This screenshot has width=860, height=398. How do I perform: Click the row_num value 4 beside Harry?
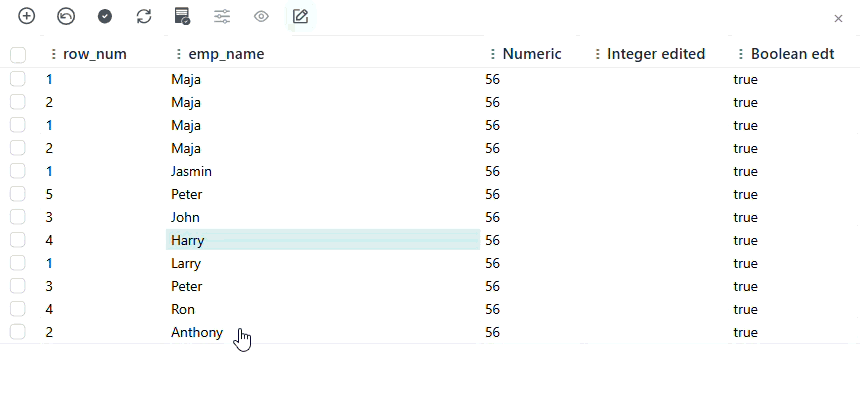coord(49,240)
